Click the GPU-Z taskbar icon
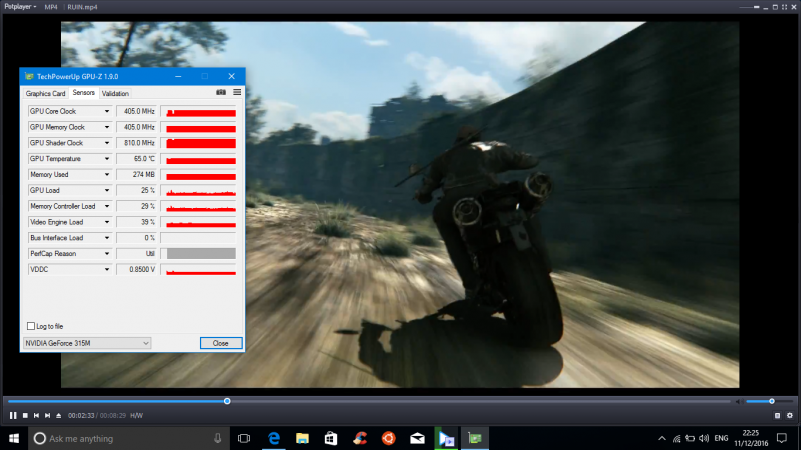The width and height of the screenshot is (801, 450). pos(475,438)
